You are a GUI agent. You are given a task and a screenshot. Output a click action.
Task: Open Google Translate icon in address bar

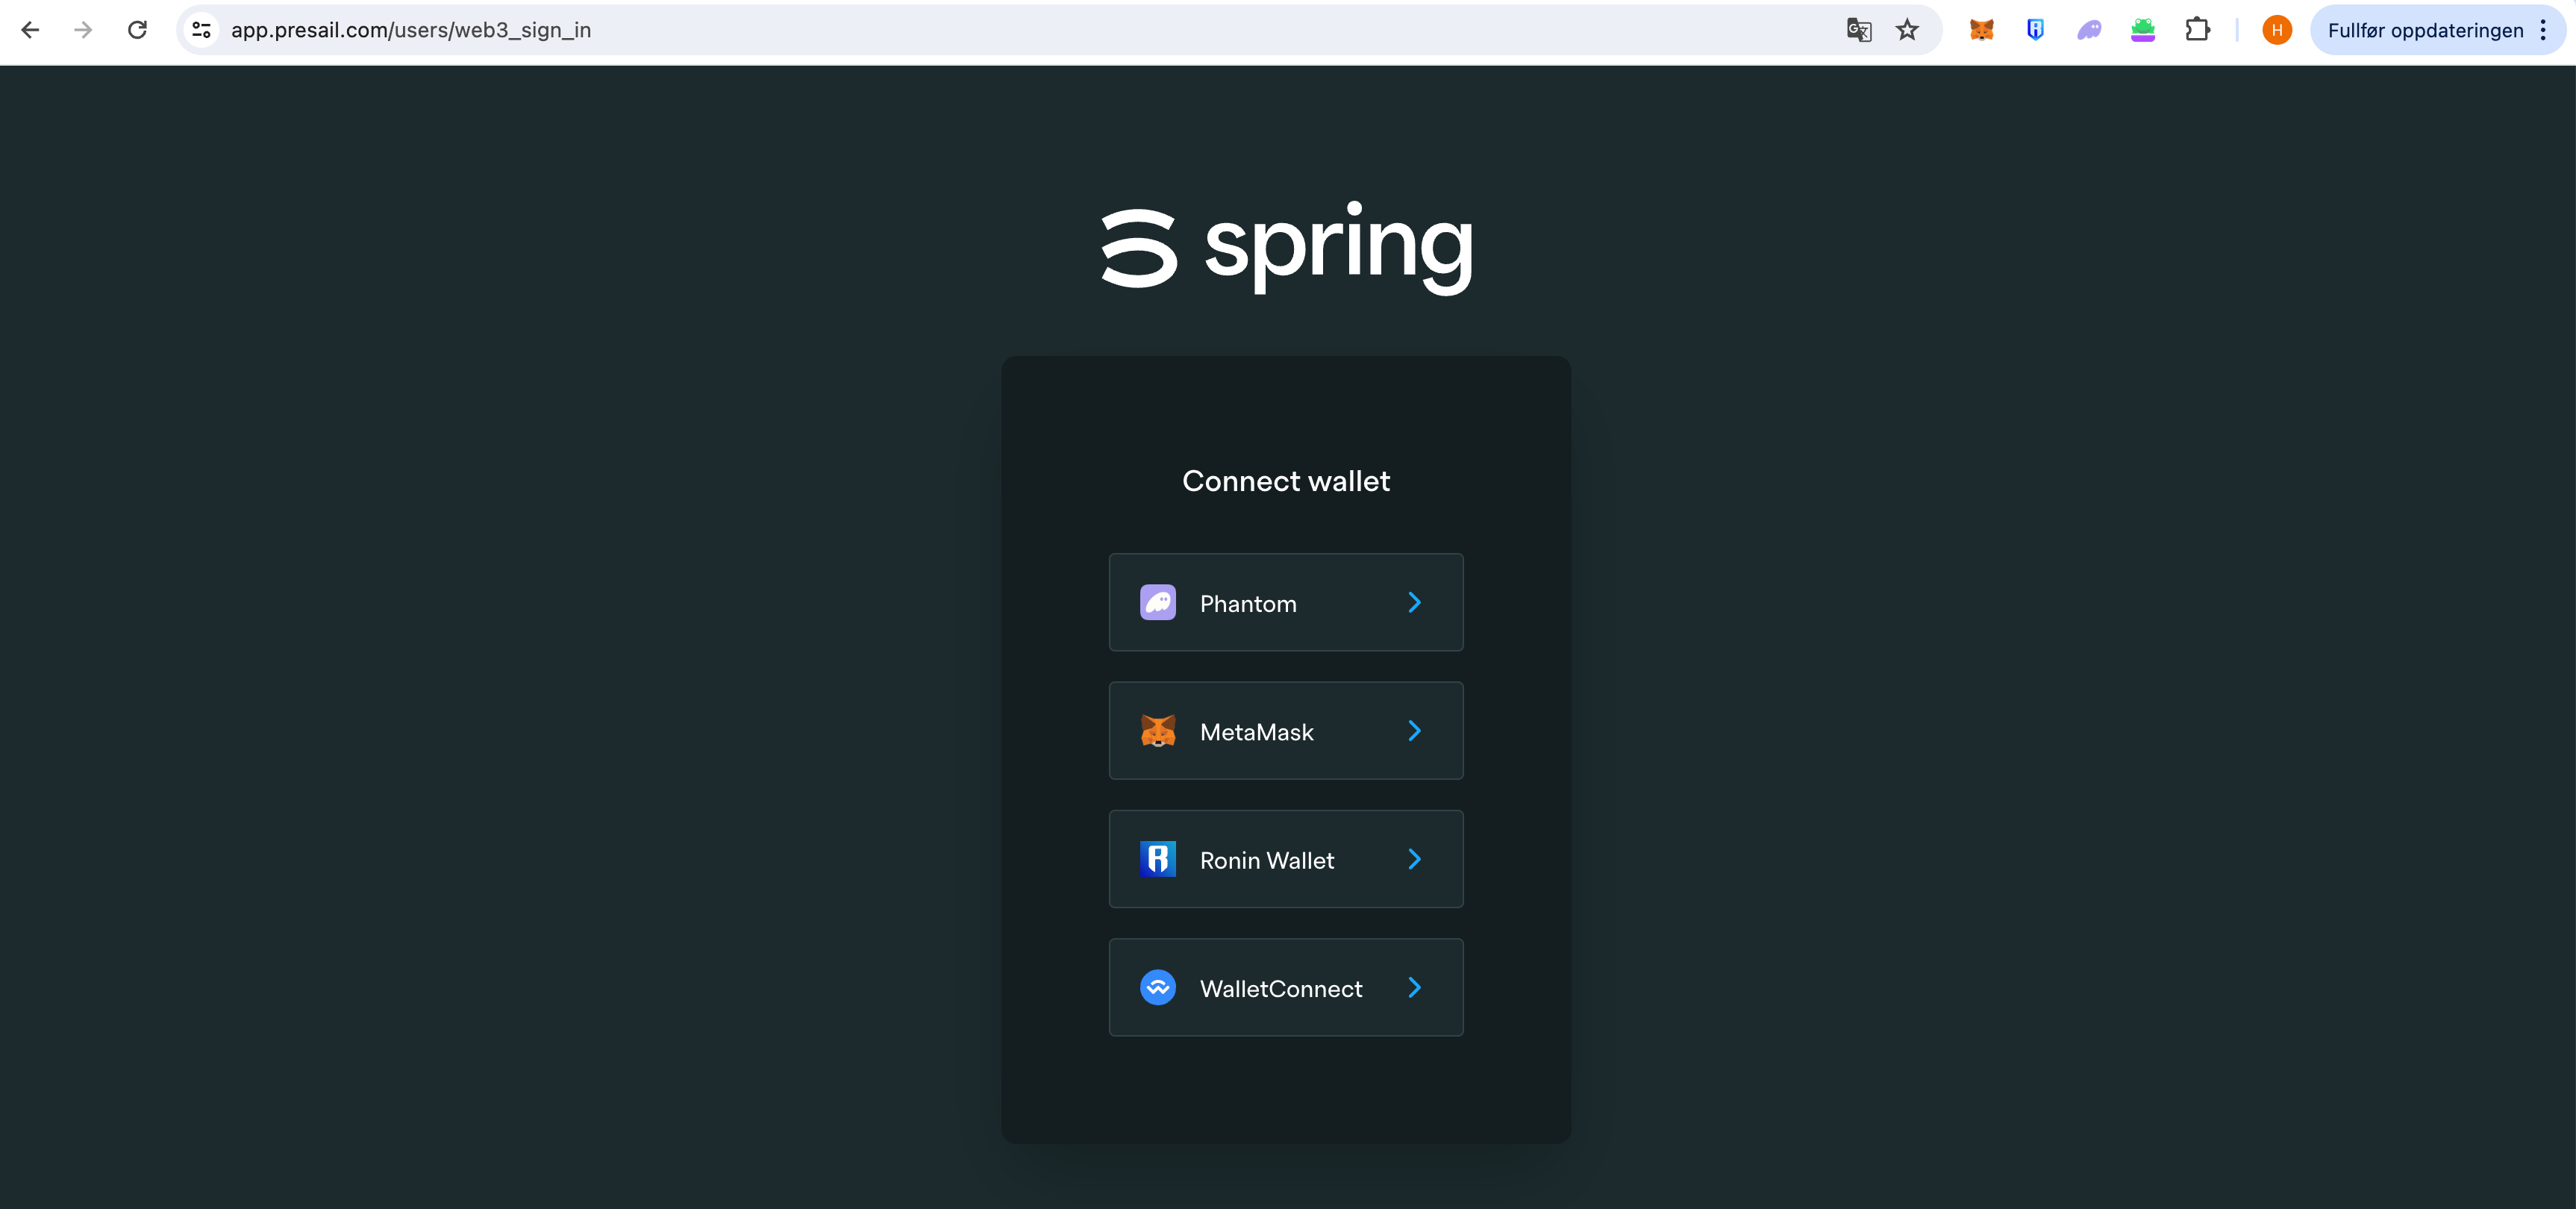point(1859,30)
